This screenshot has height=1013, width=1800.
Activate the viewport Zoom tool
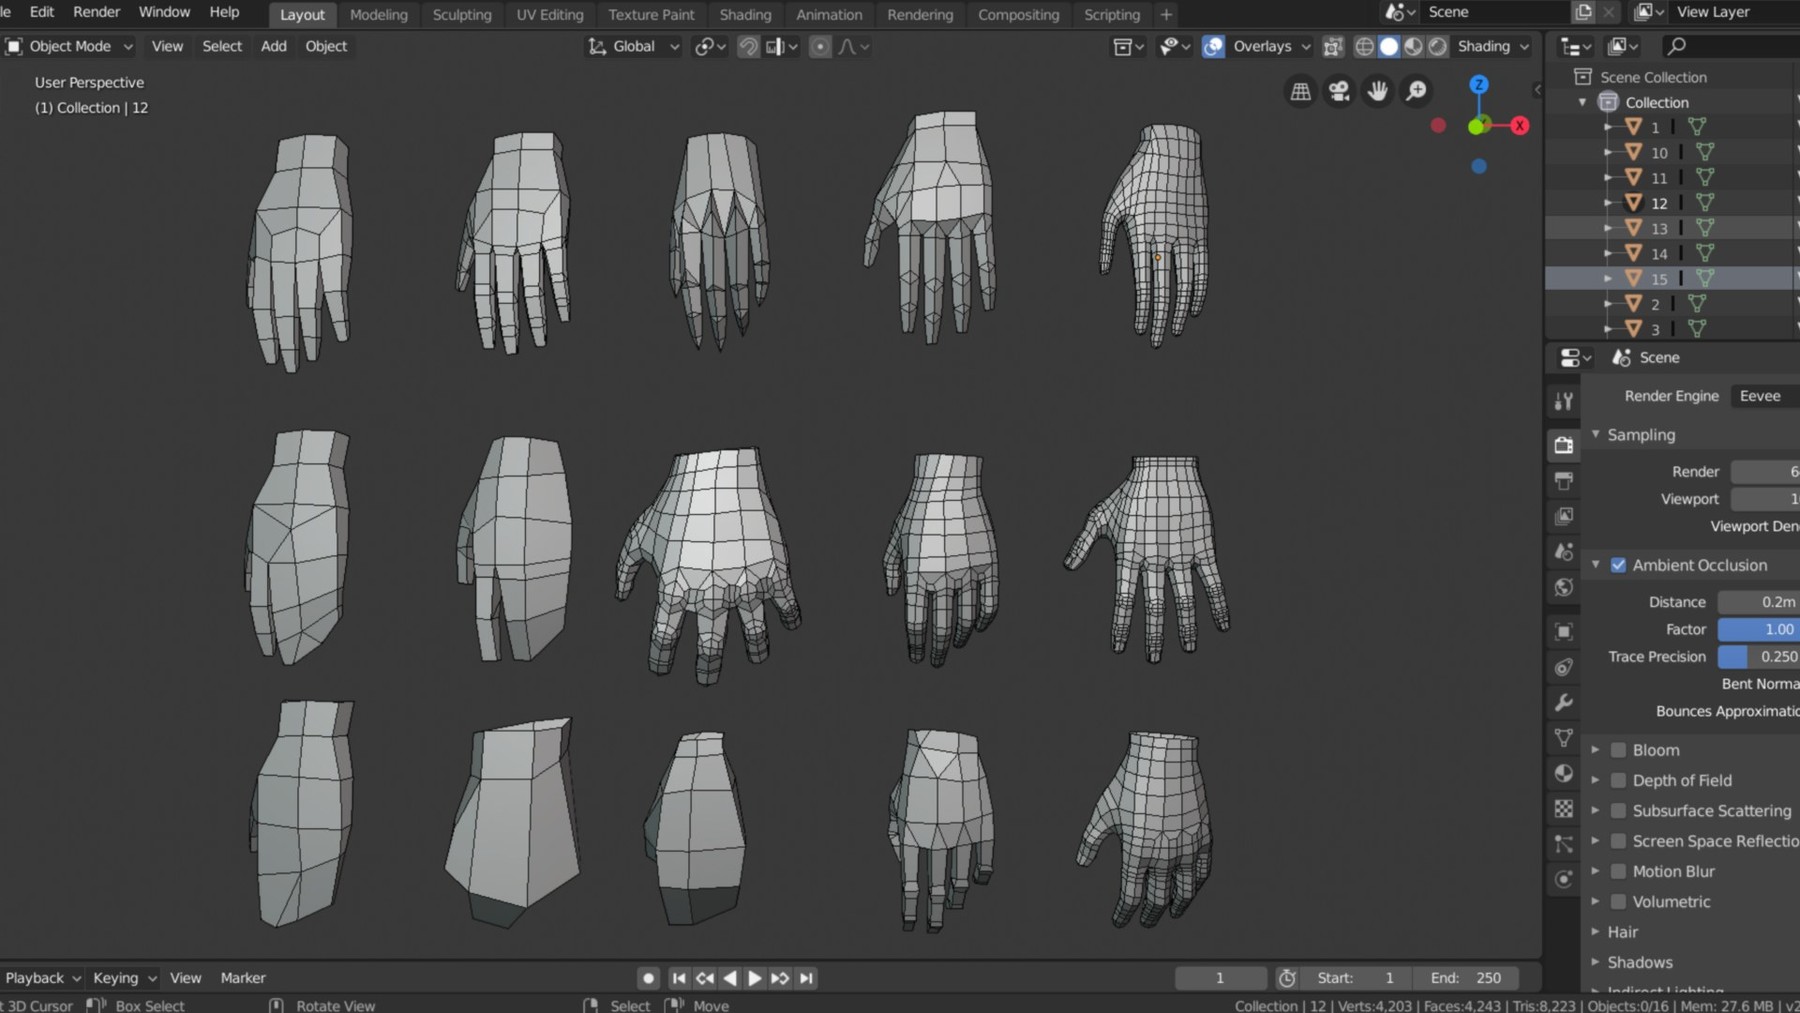pyautogui.click(x=1415, y=91)
